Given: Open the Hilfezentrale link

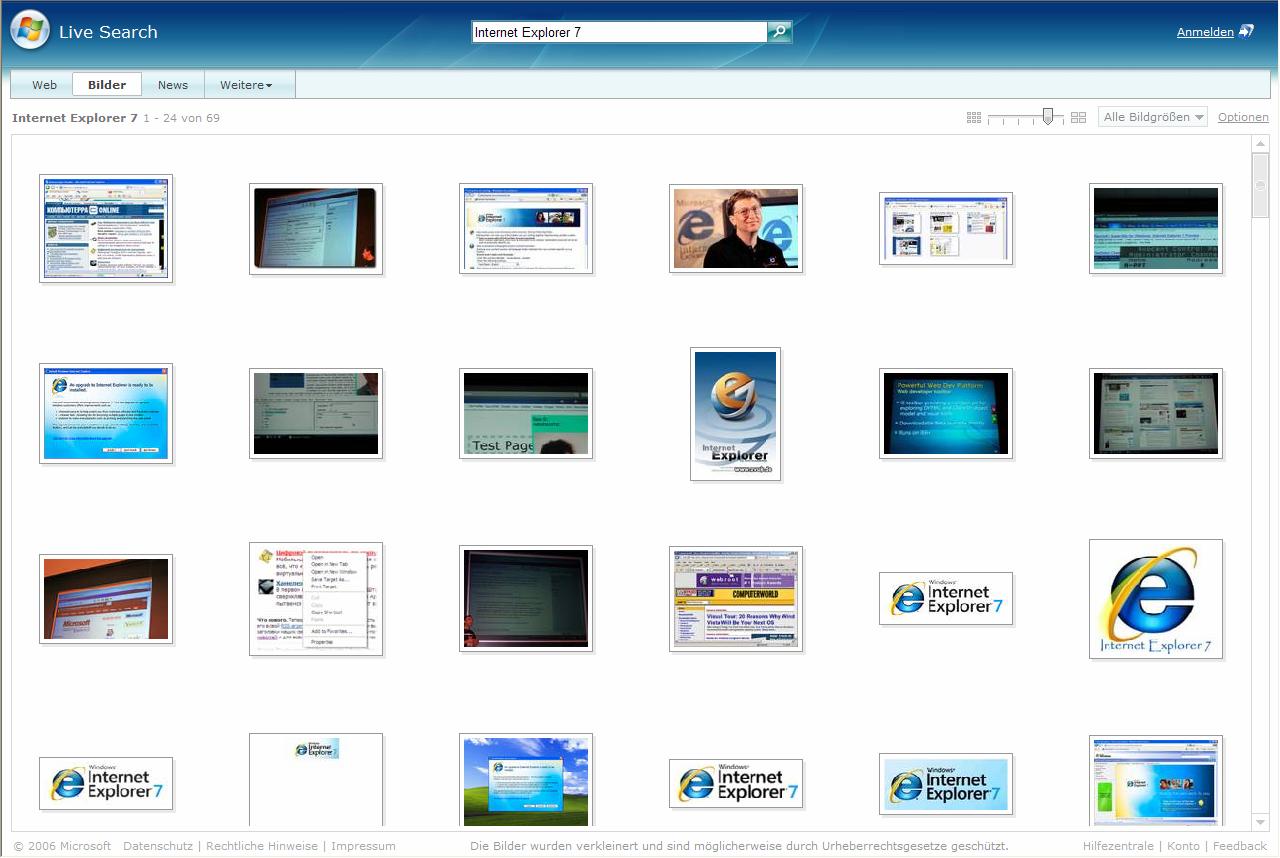Looking at the screenshot, I should 1118,846.
